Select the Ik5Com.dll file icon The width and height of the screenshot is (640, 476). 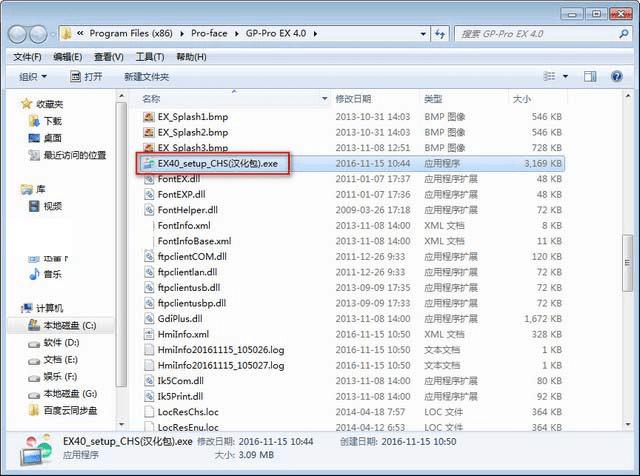coord(149,381)
